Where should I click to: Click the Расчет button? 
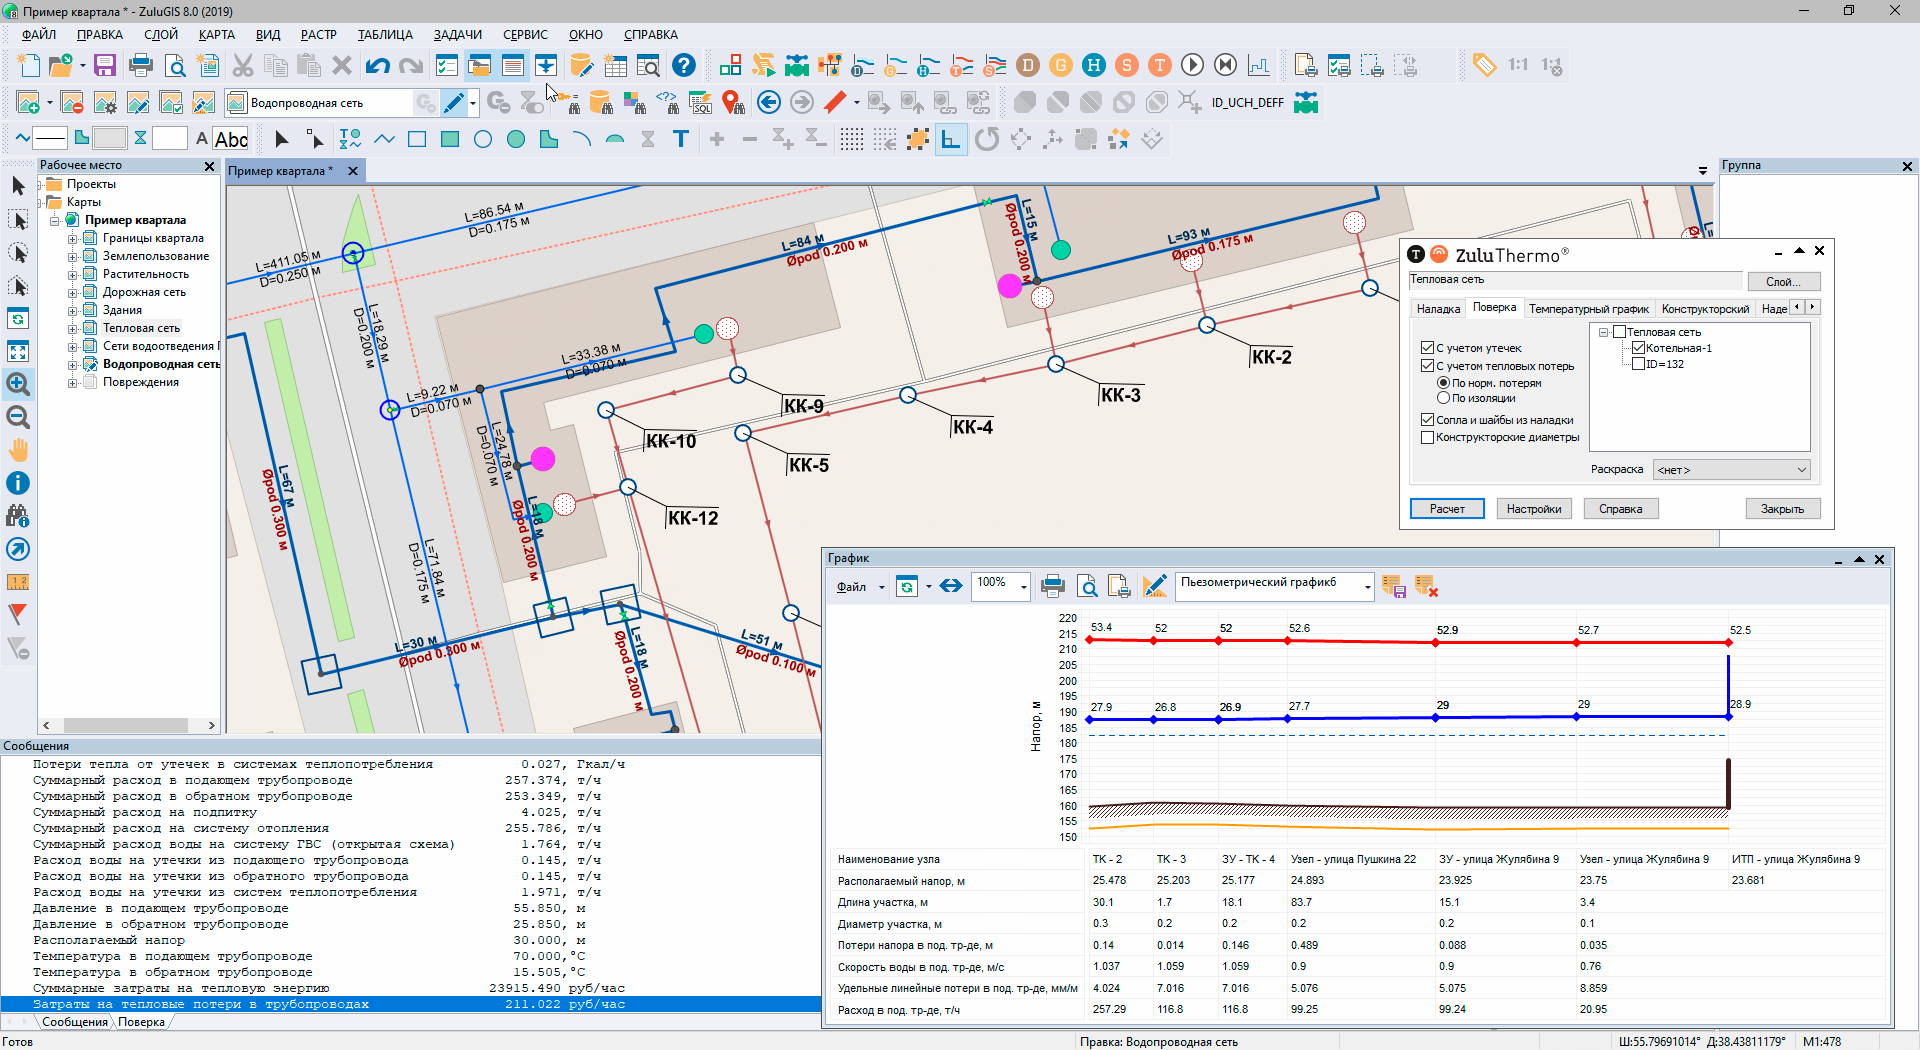point(1447,509)
